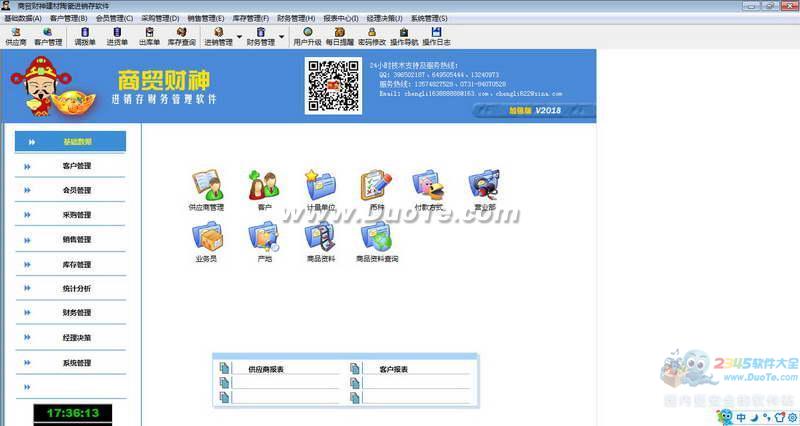Click the moon icon in system tray
Image resolution: width=800 pixels, height=426 pixels.
click(754, 417)
